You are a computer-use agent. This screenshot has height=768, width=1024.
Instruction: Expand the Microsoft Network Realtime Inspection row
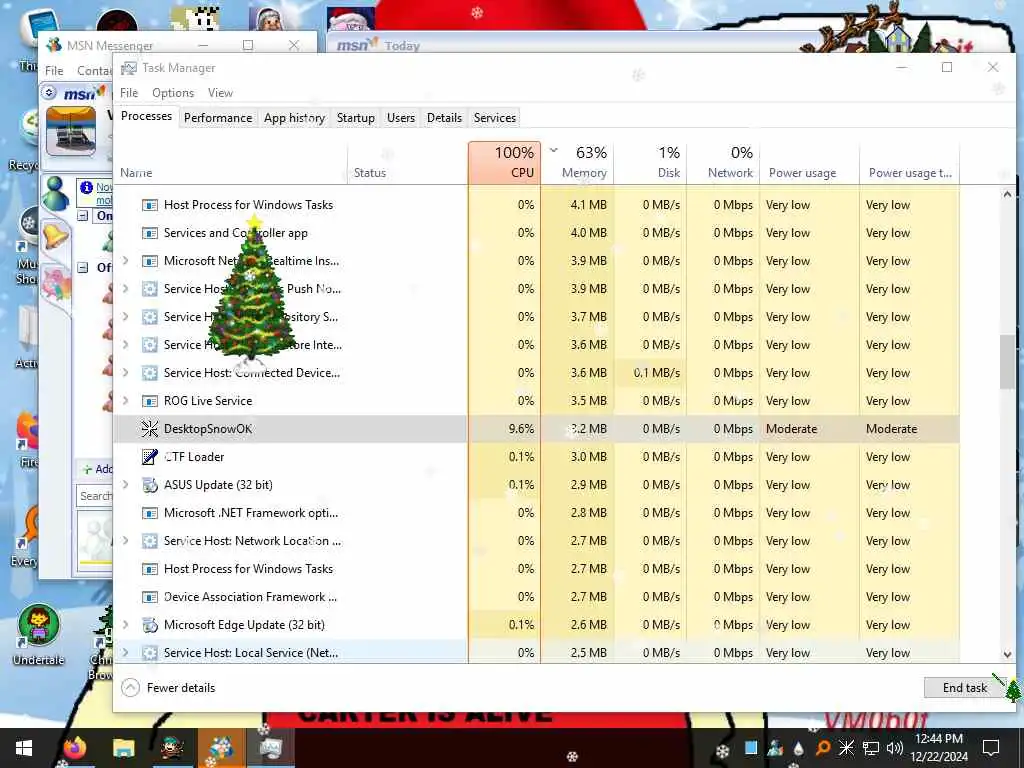[126, 261]
